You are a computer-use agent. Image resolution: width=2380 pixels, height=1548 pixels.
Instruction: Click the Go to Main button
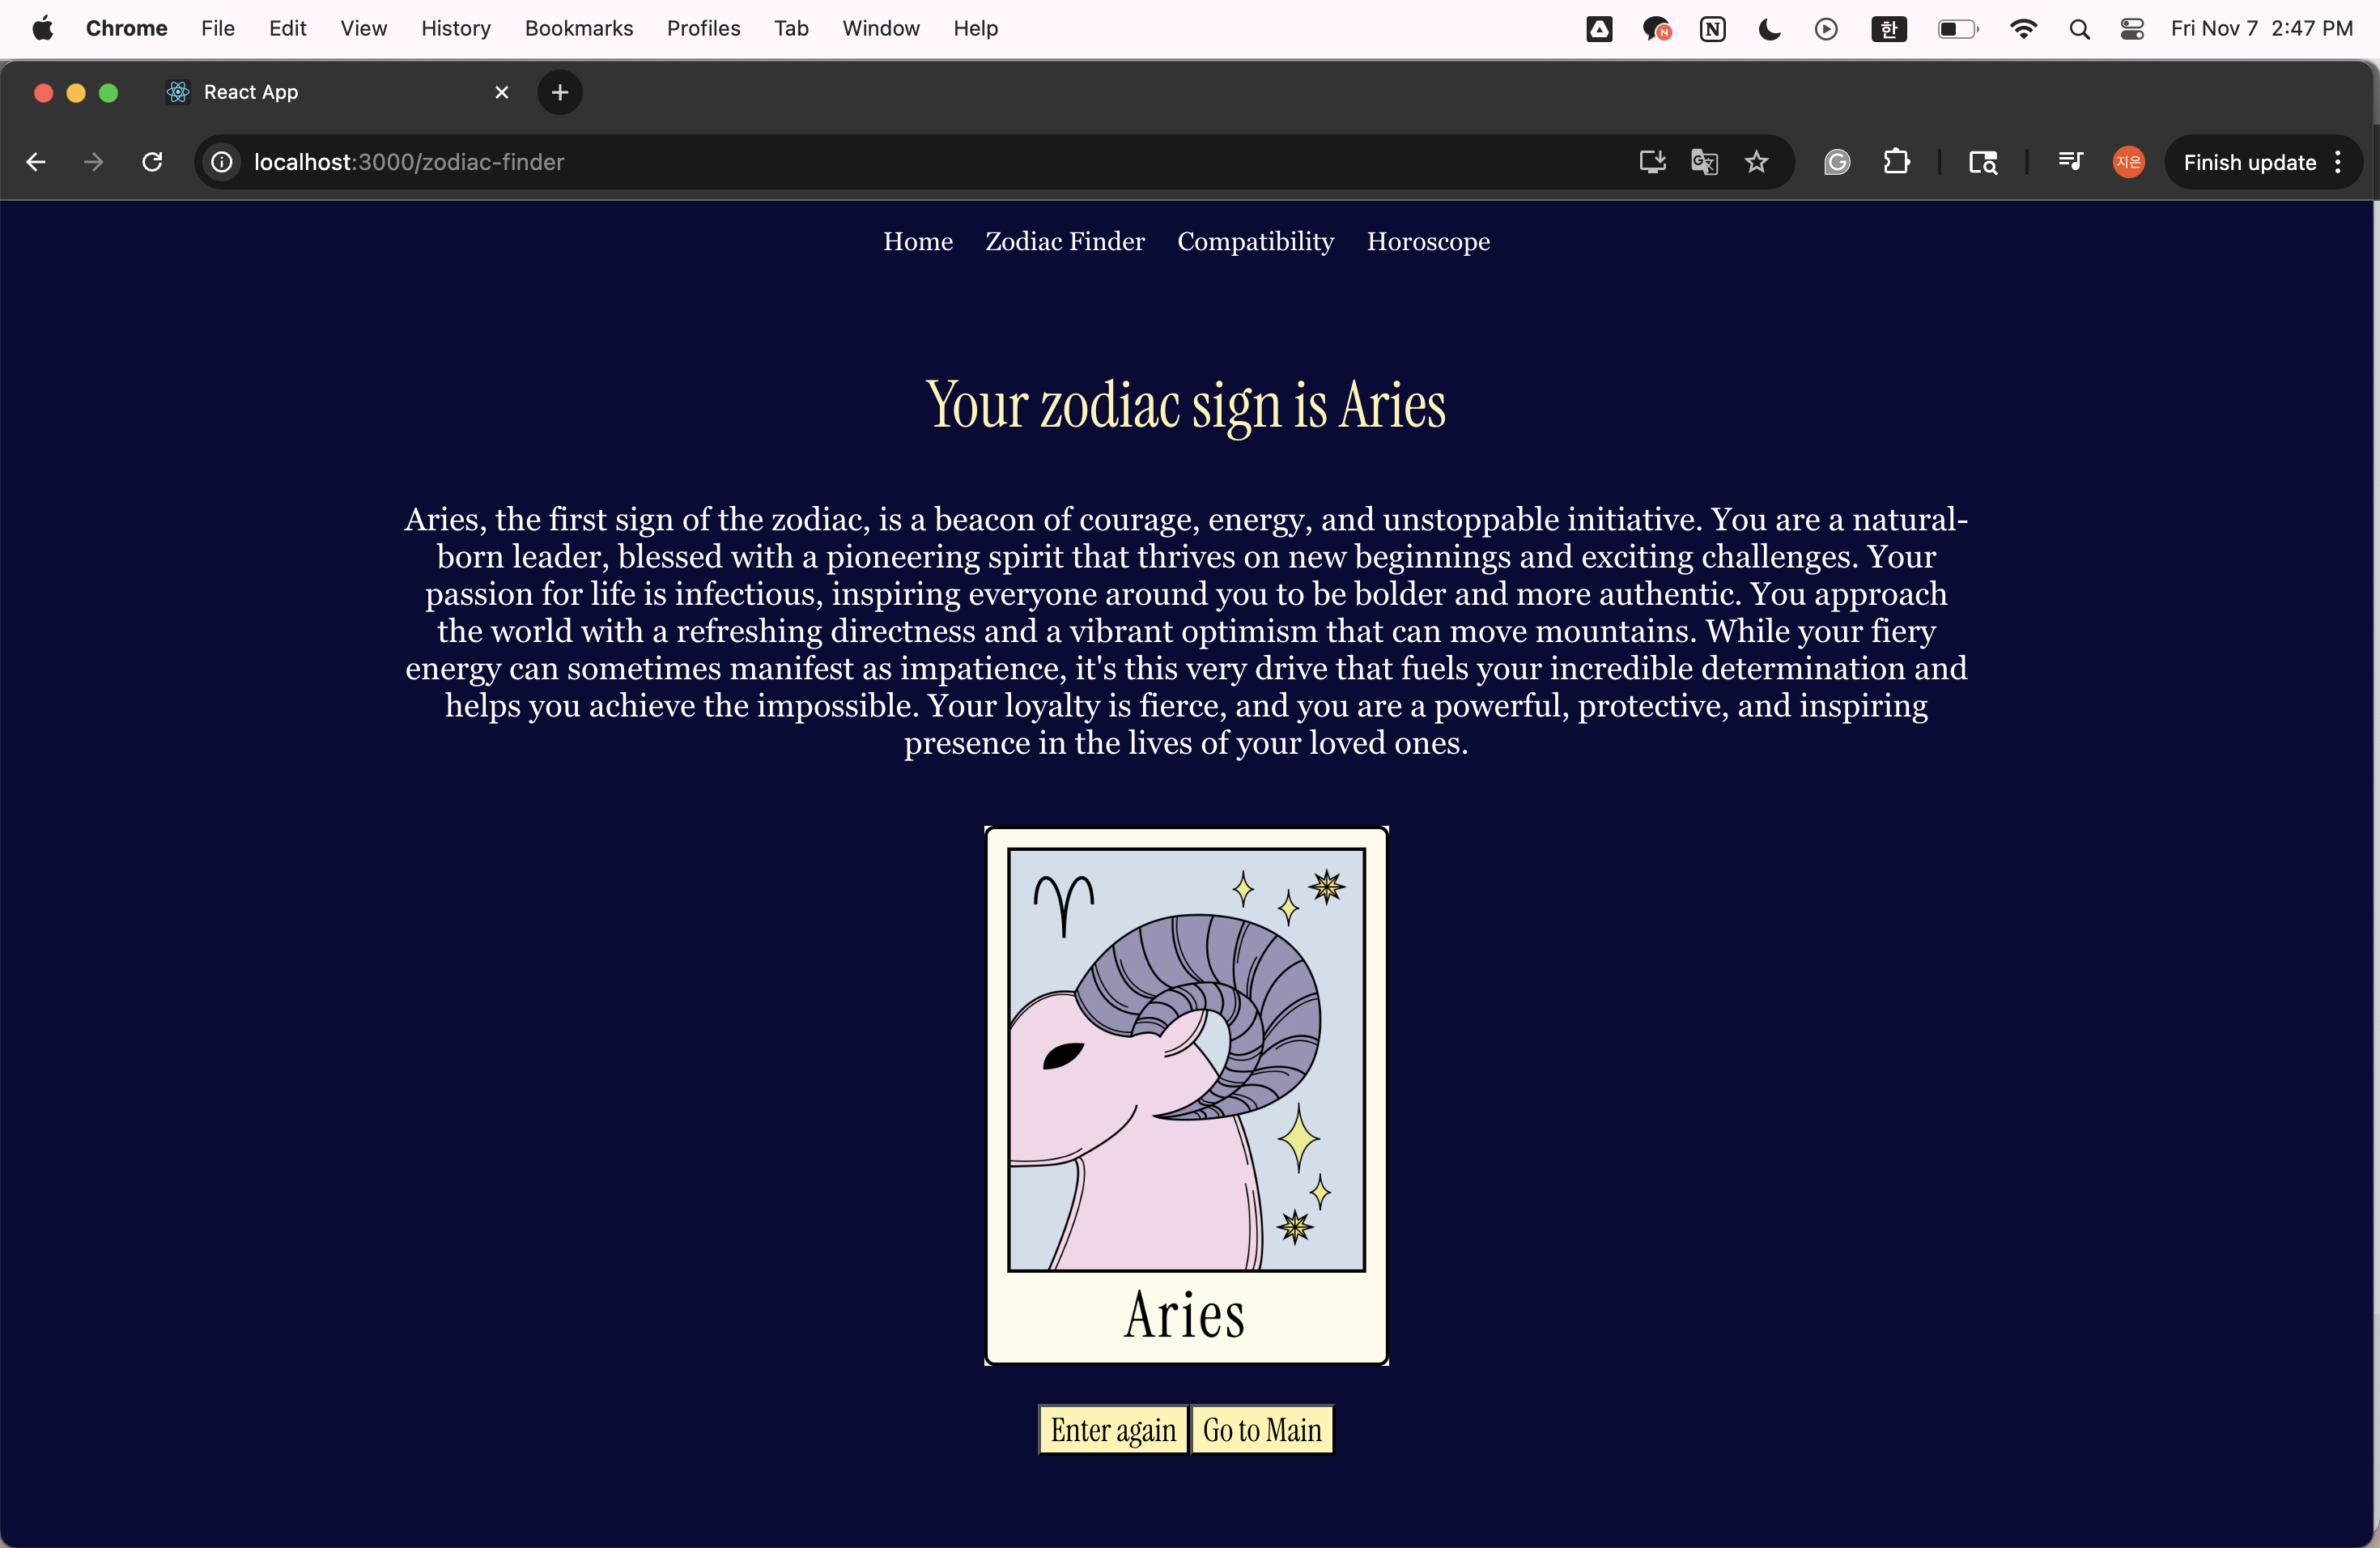pyautogui.click(x=1262, y=1429)
